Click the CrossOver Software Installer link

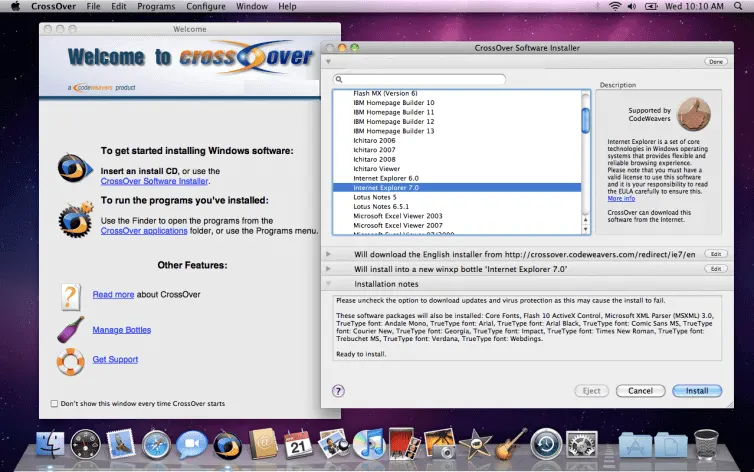click(154, 181)
